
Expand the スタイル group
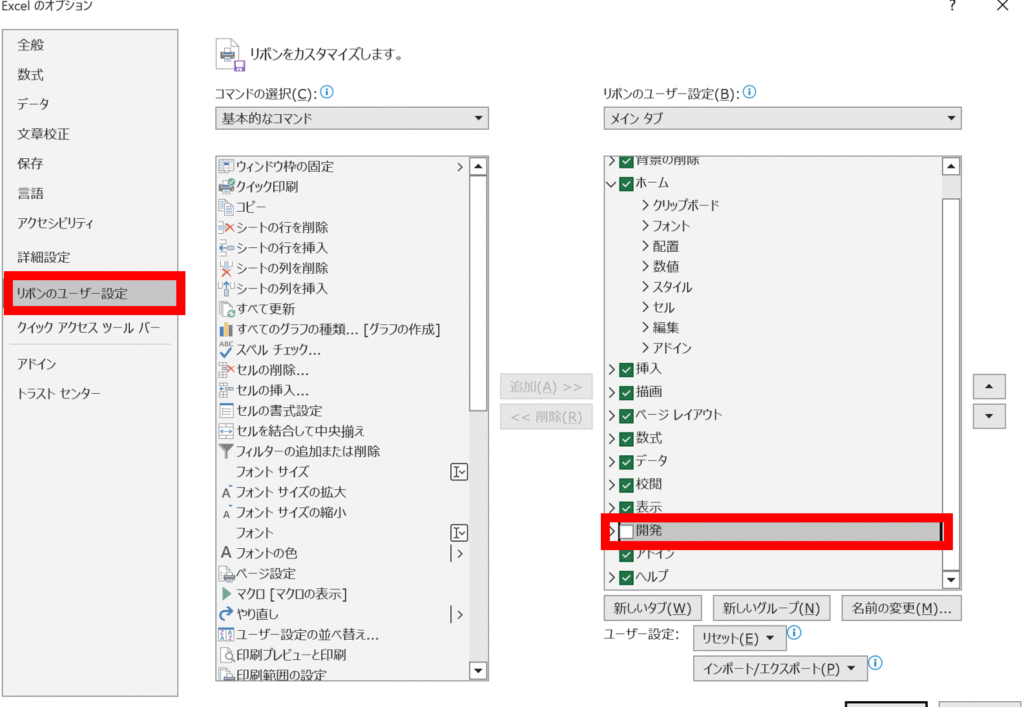pos(645,287)
